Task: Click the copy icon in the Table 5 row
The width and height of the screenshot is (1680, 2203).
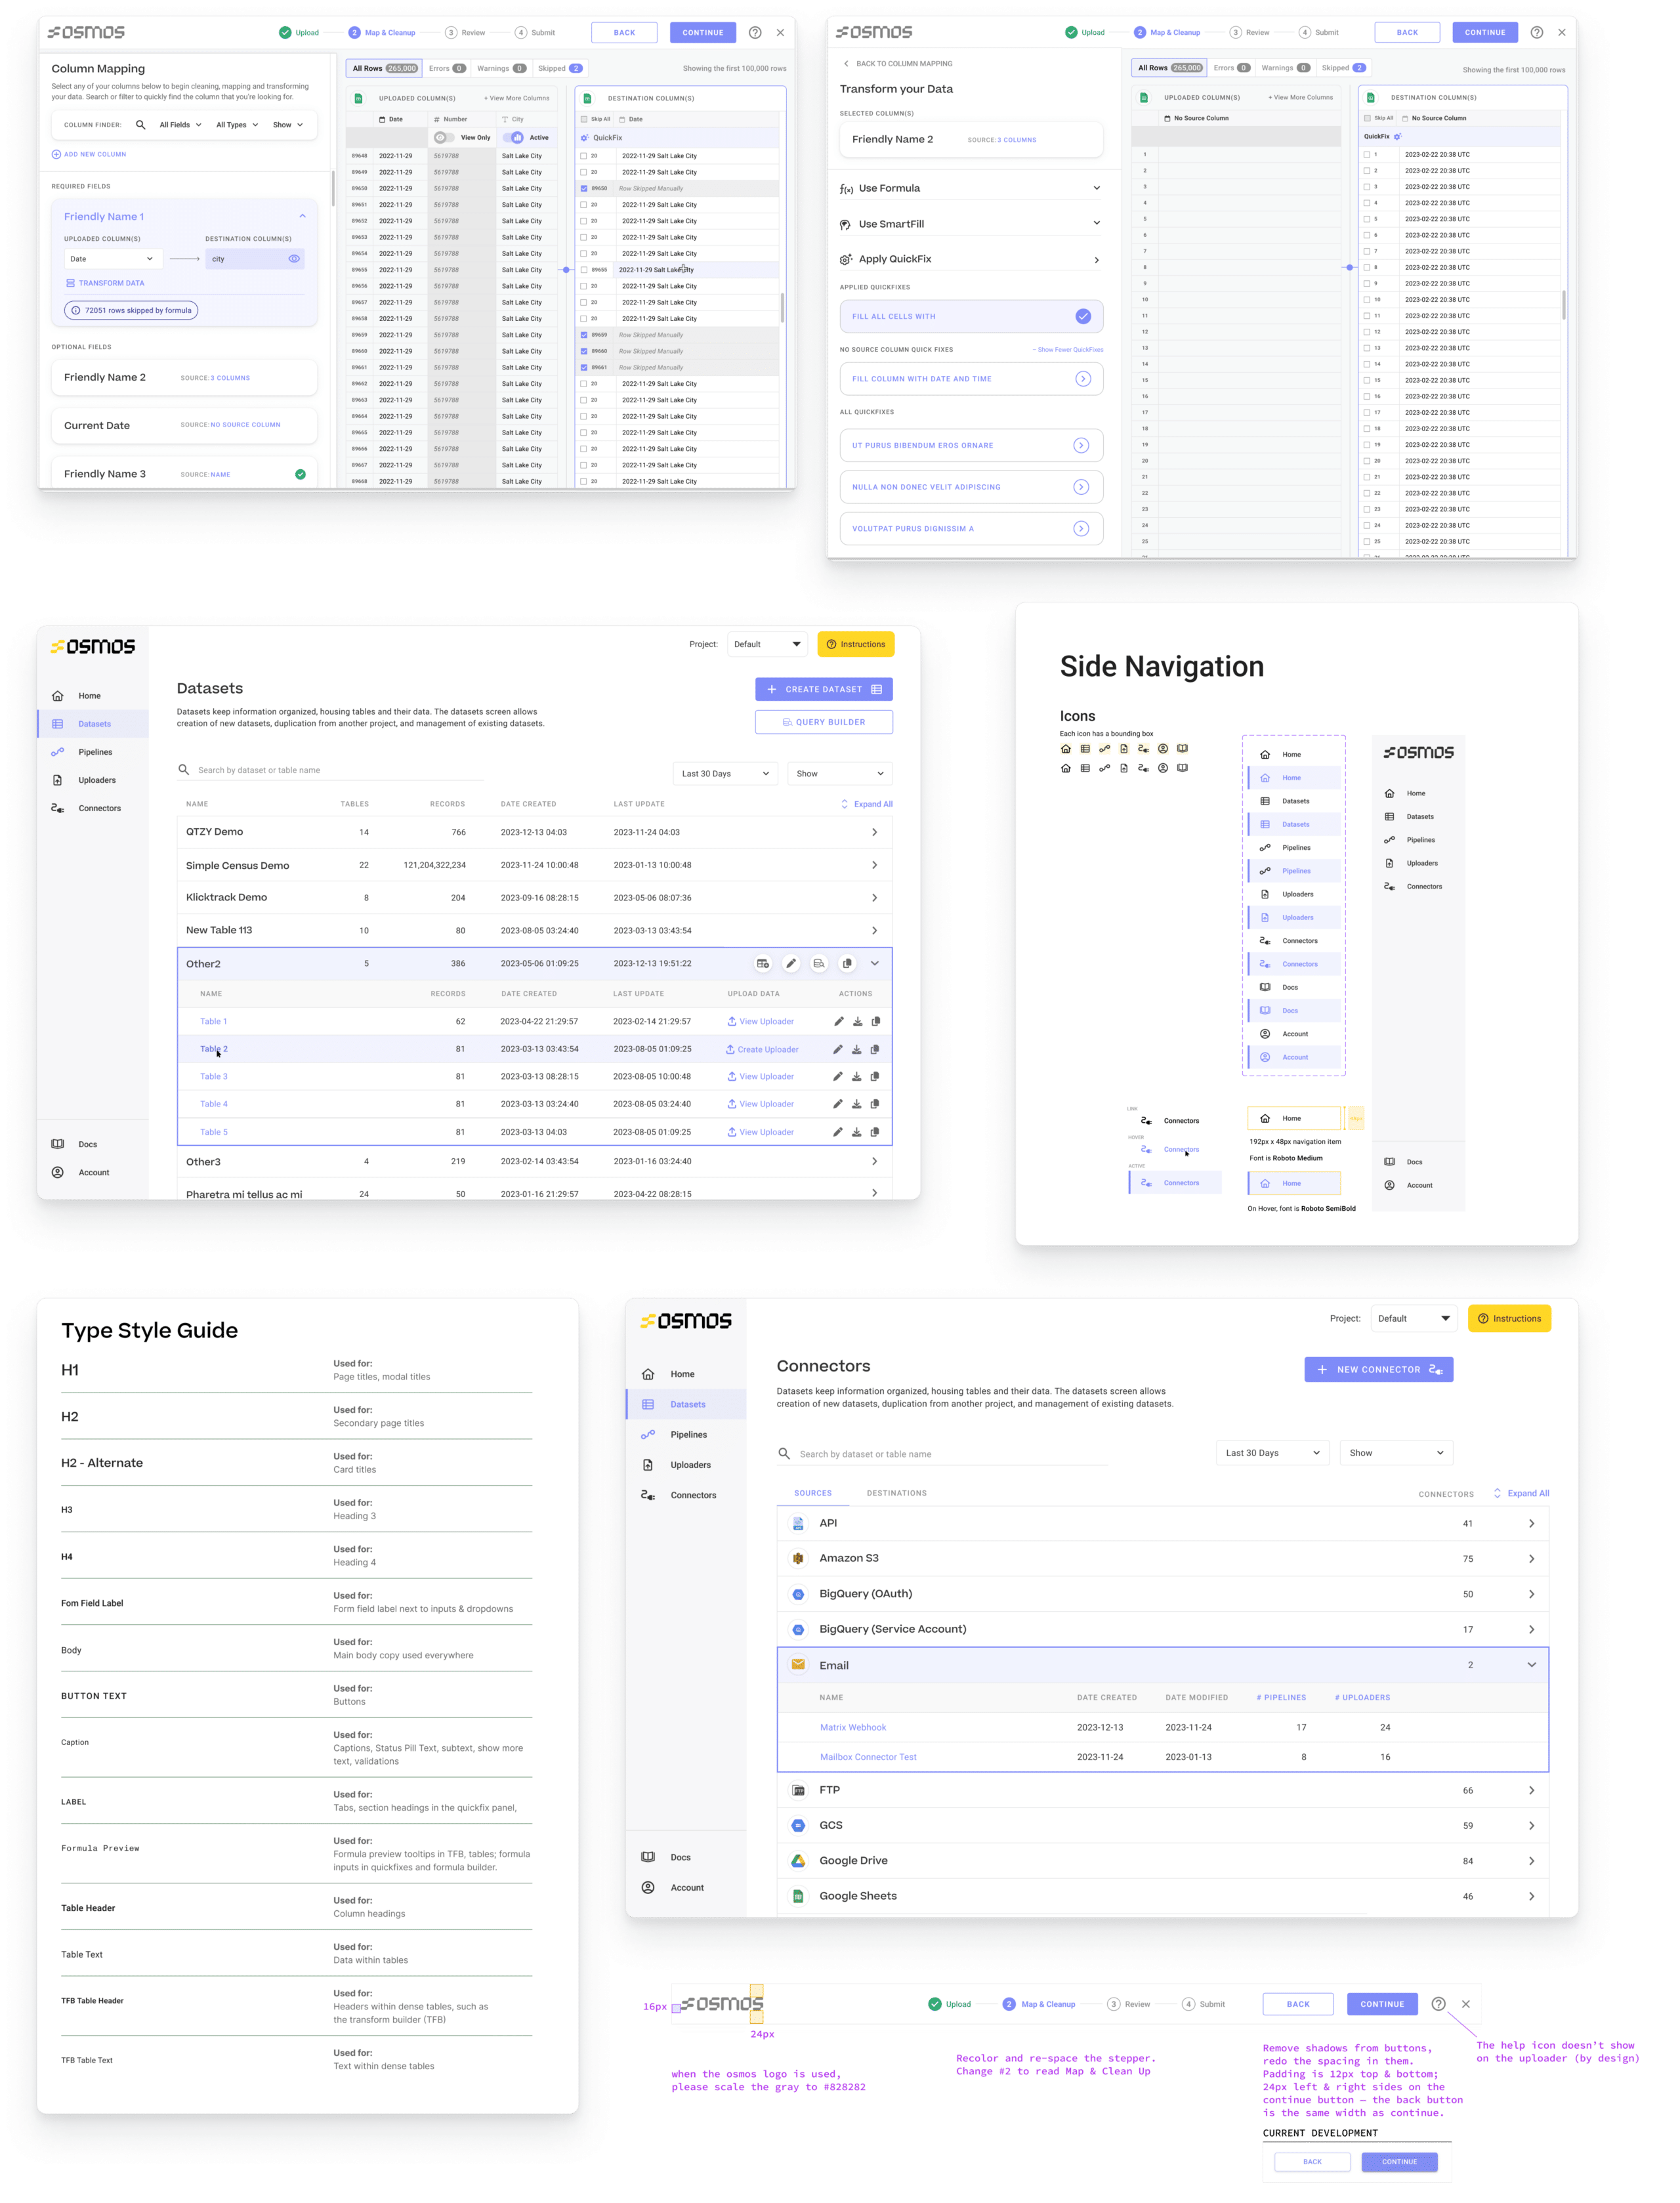Action: (875, 1132)
